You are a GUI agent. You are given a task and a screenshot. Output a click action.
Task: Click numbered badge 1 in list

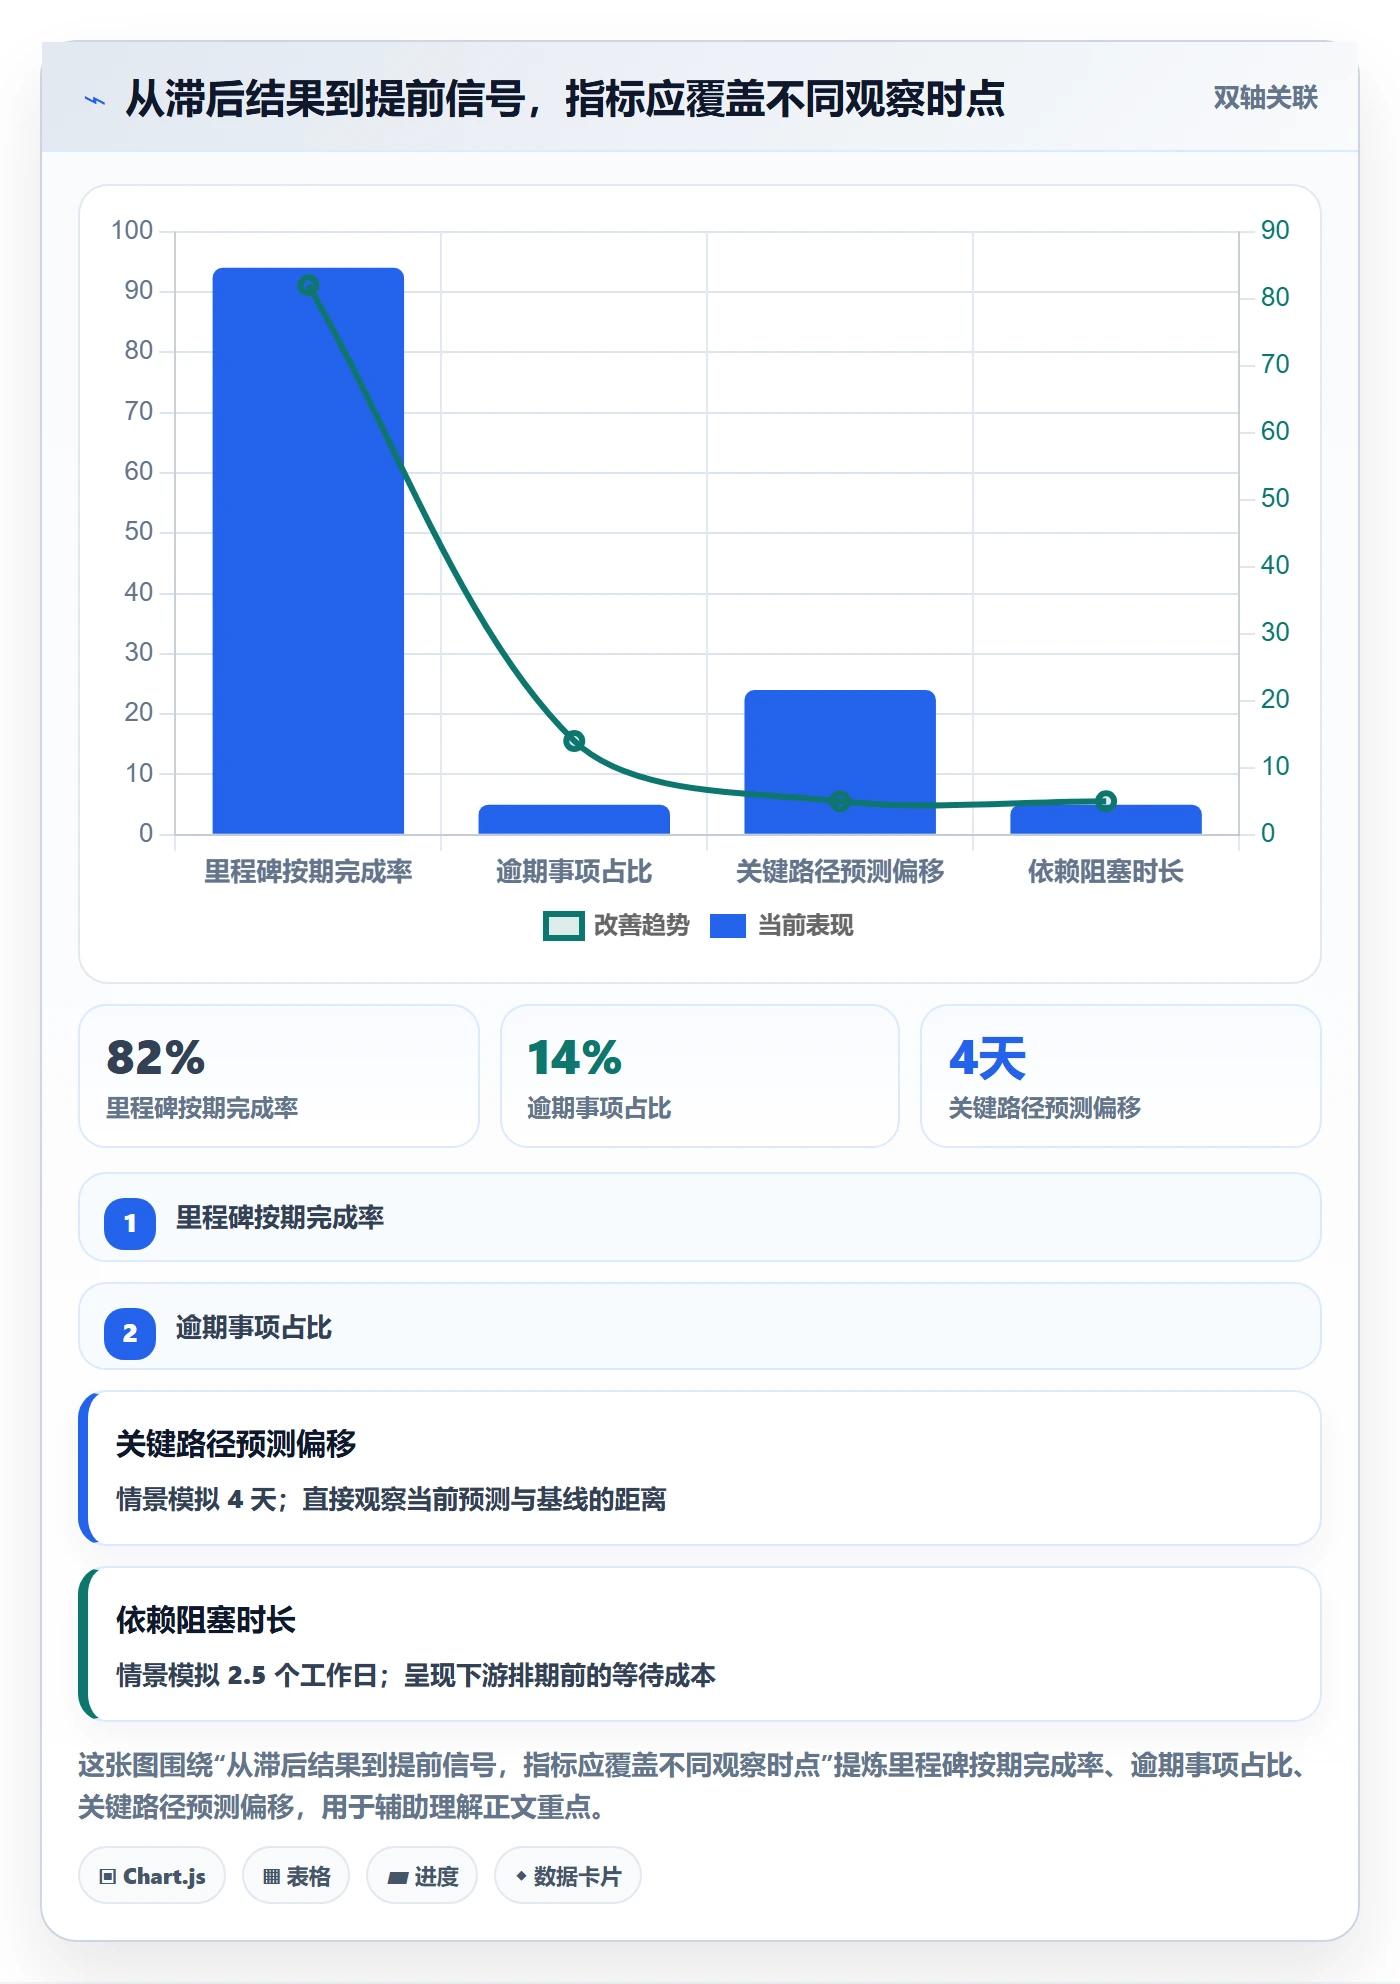click(x=130, y=1223)
